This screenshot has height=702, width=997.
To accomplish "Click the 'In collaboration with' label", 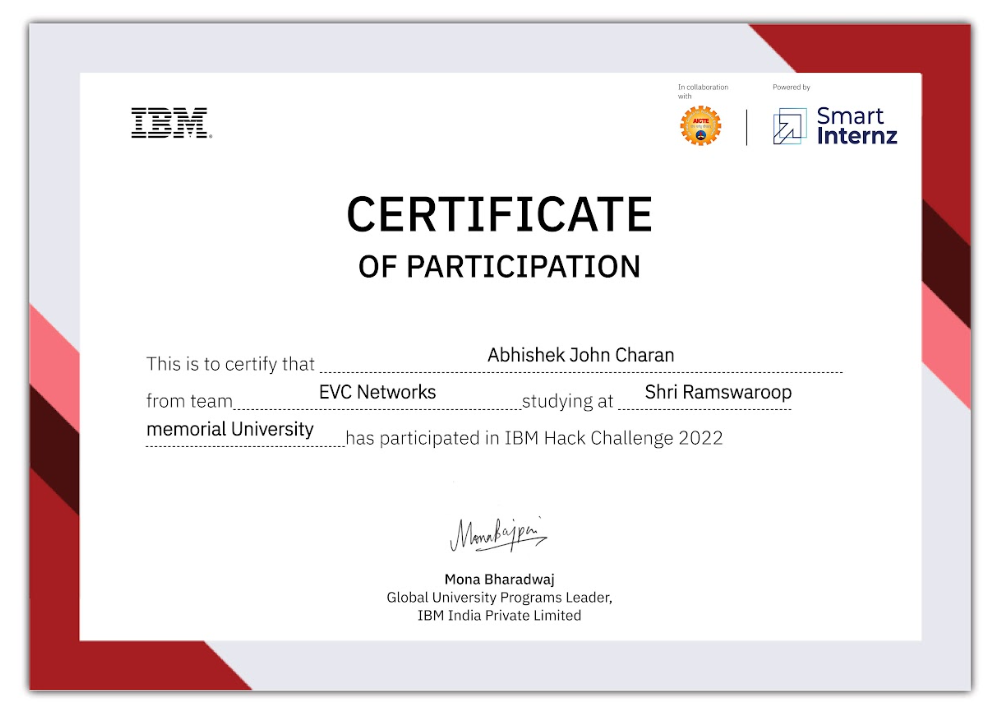I will point(703,92).
